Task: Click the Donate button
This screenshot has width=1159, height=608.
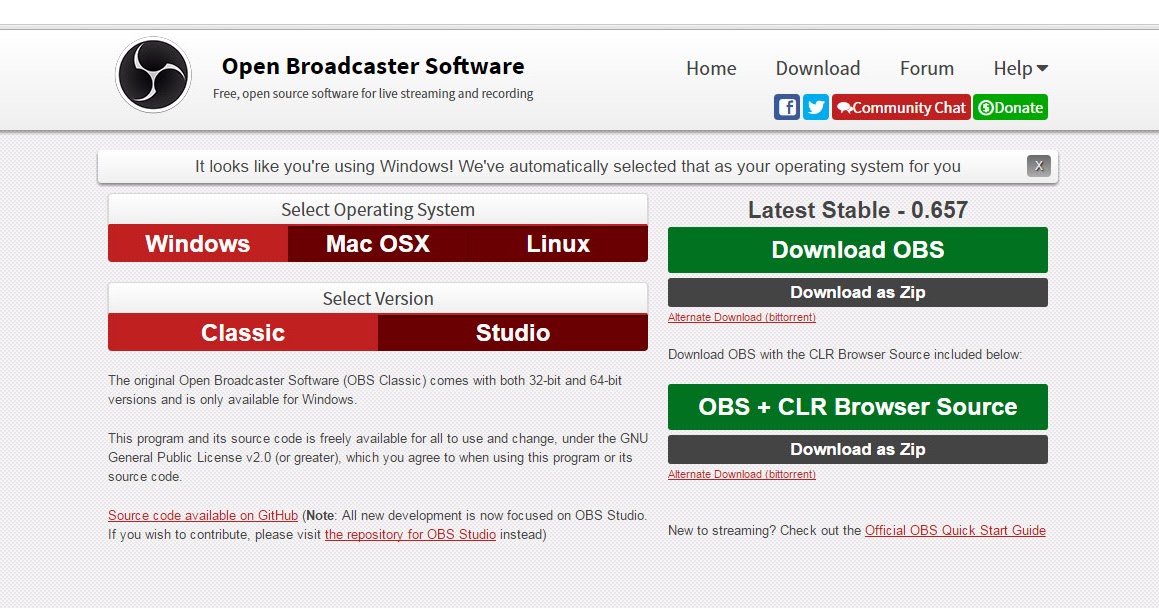Action: click(1010, 107)
